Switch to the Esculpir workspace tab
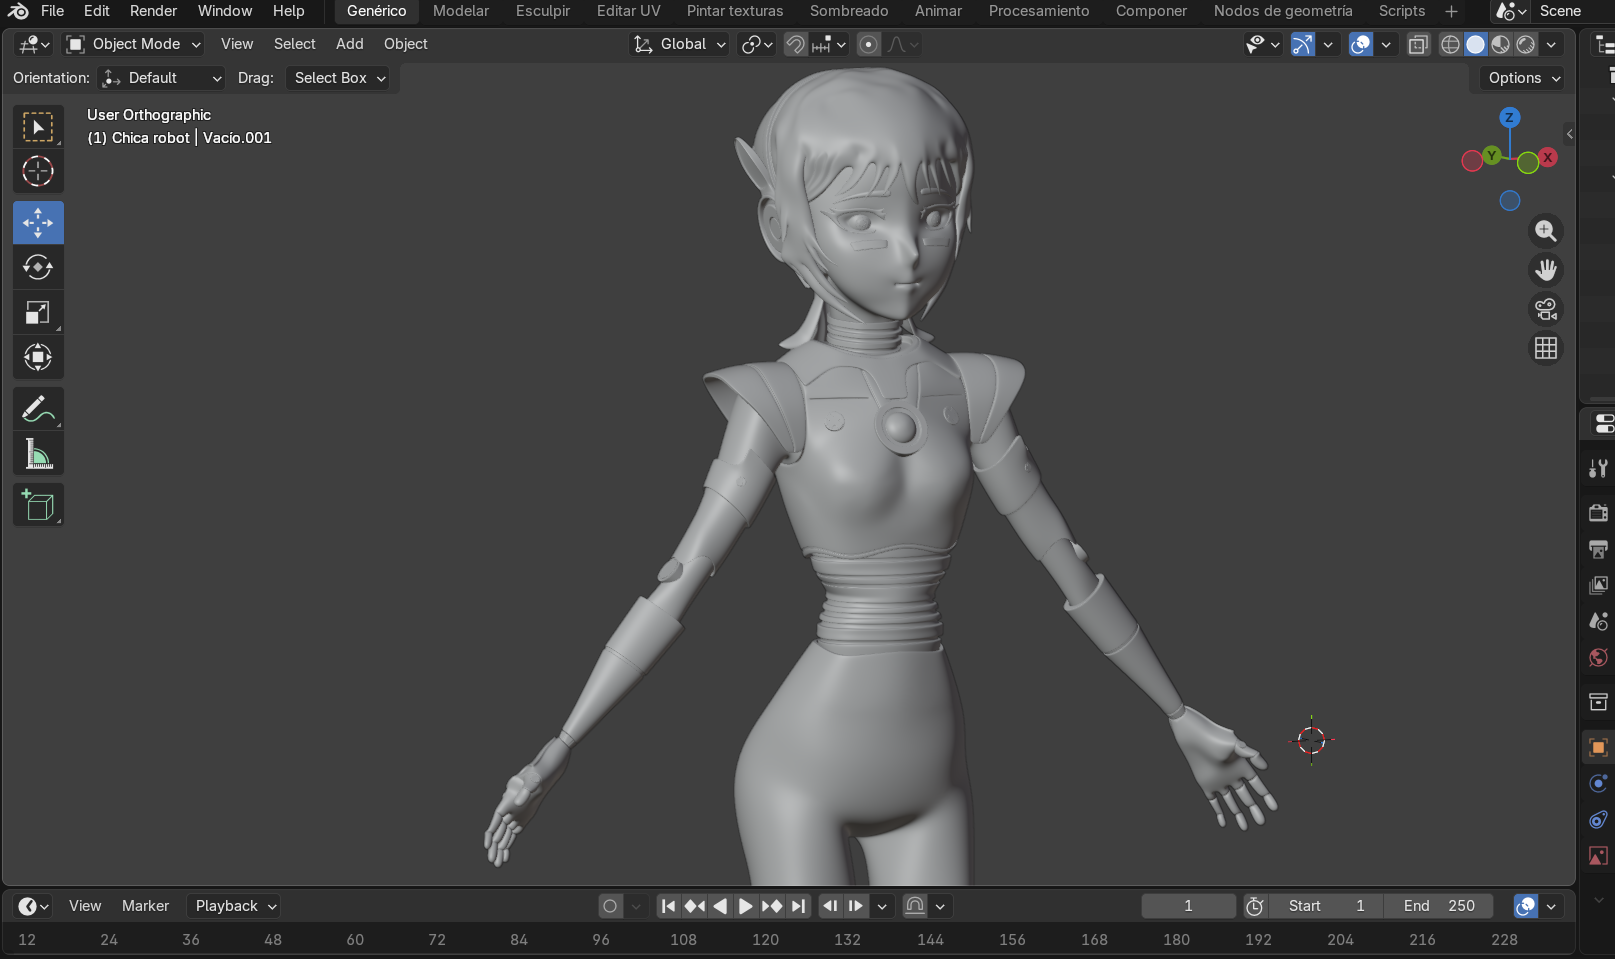 542,11
